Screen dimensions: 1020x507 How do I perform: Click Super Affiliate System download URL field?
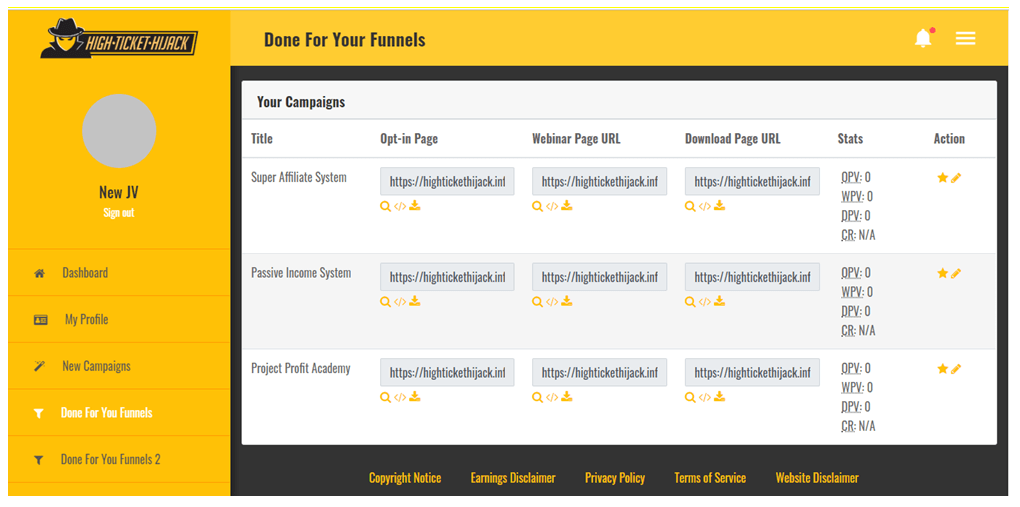(752, 182)
